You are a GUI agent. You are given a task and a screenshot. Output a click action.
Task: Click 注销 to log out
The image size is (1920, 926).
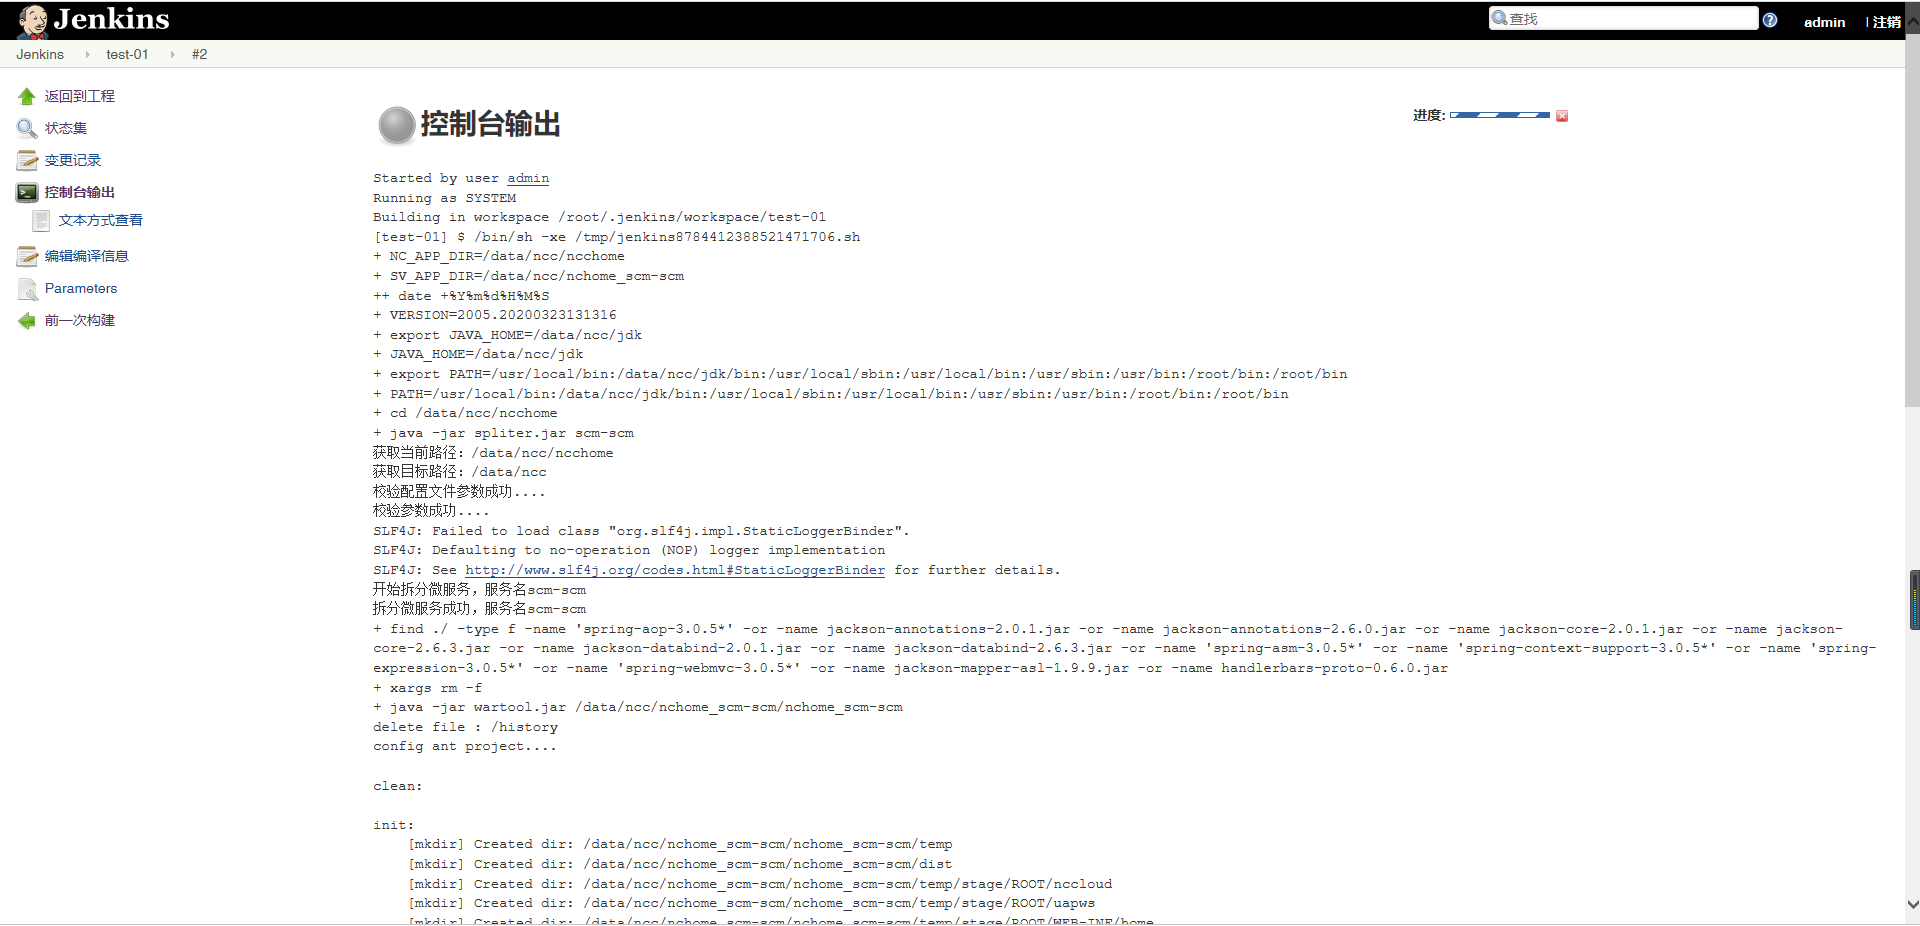click(1886, 22)
